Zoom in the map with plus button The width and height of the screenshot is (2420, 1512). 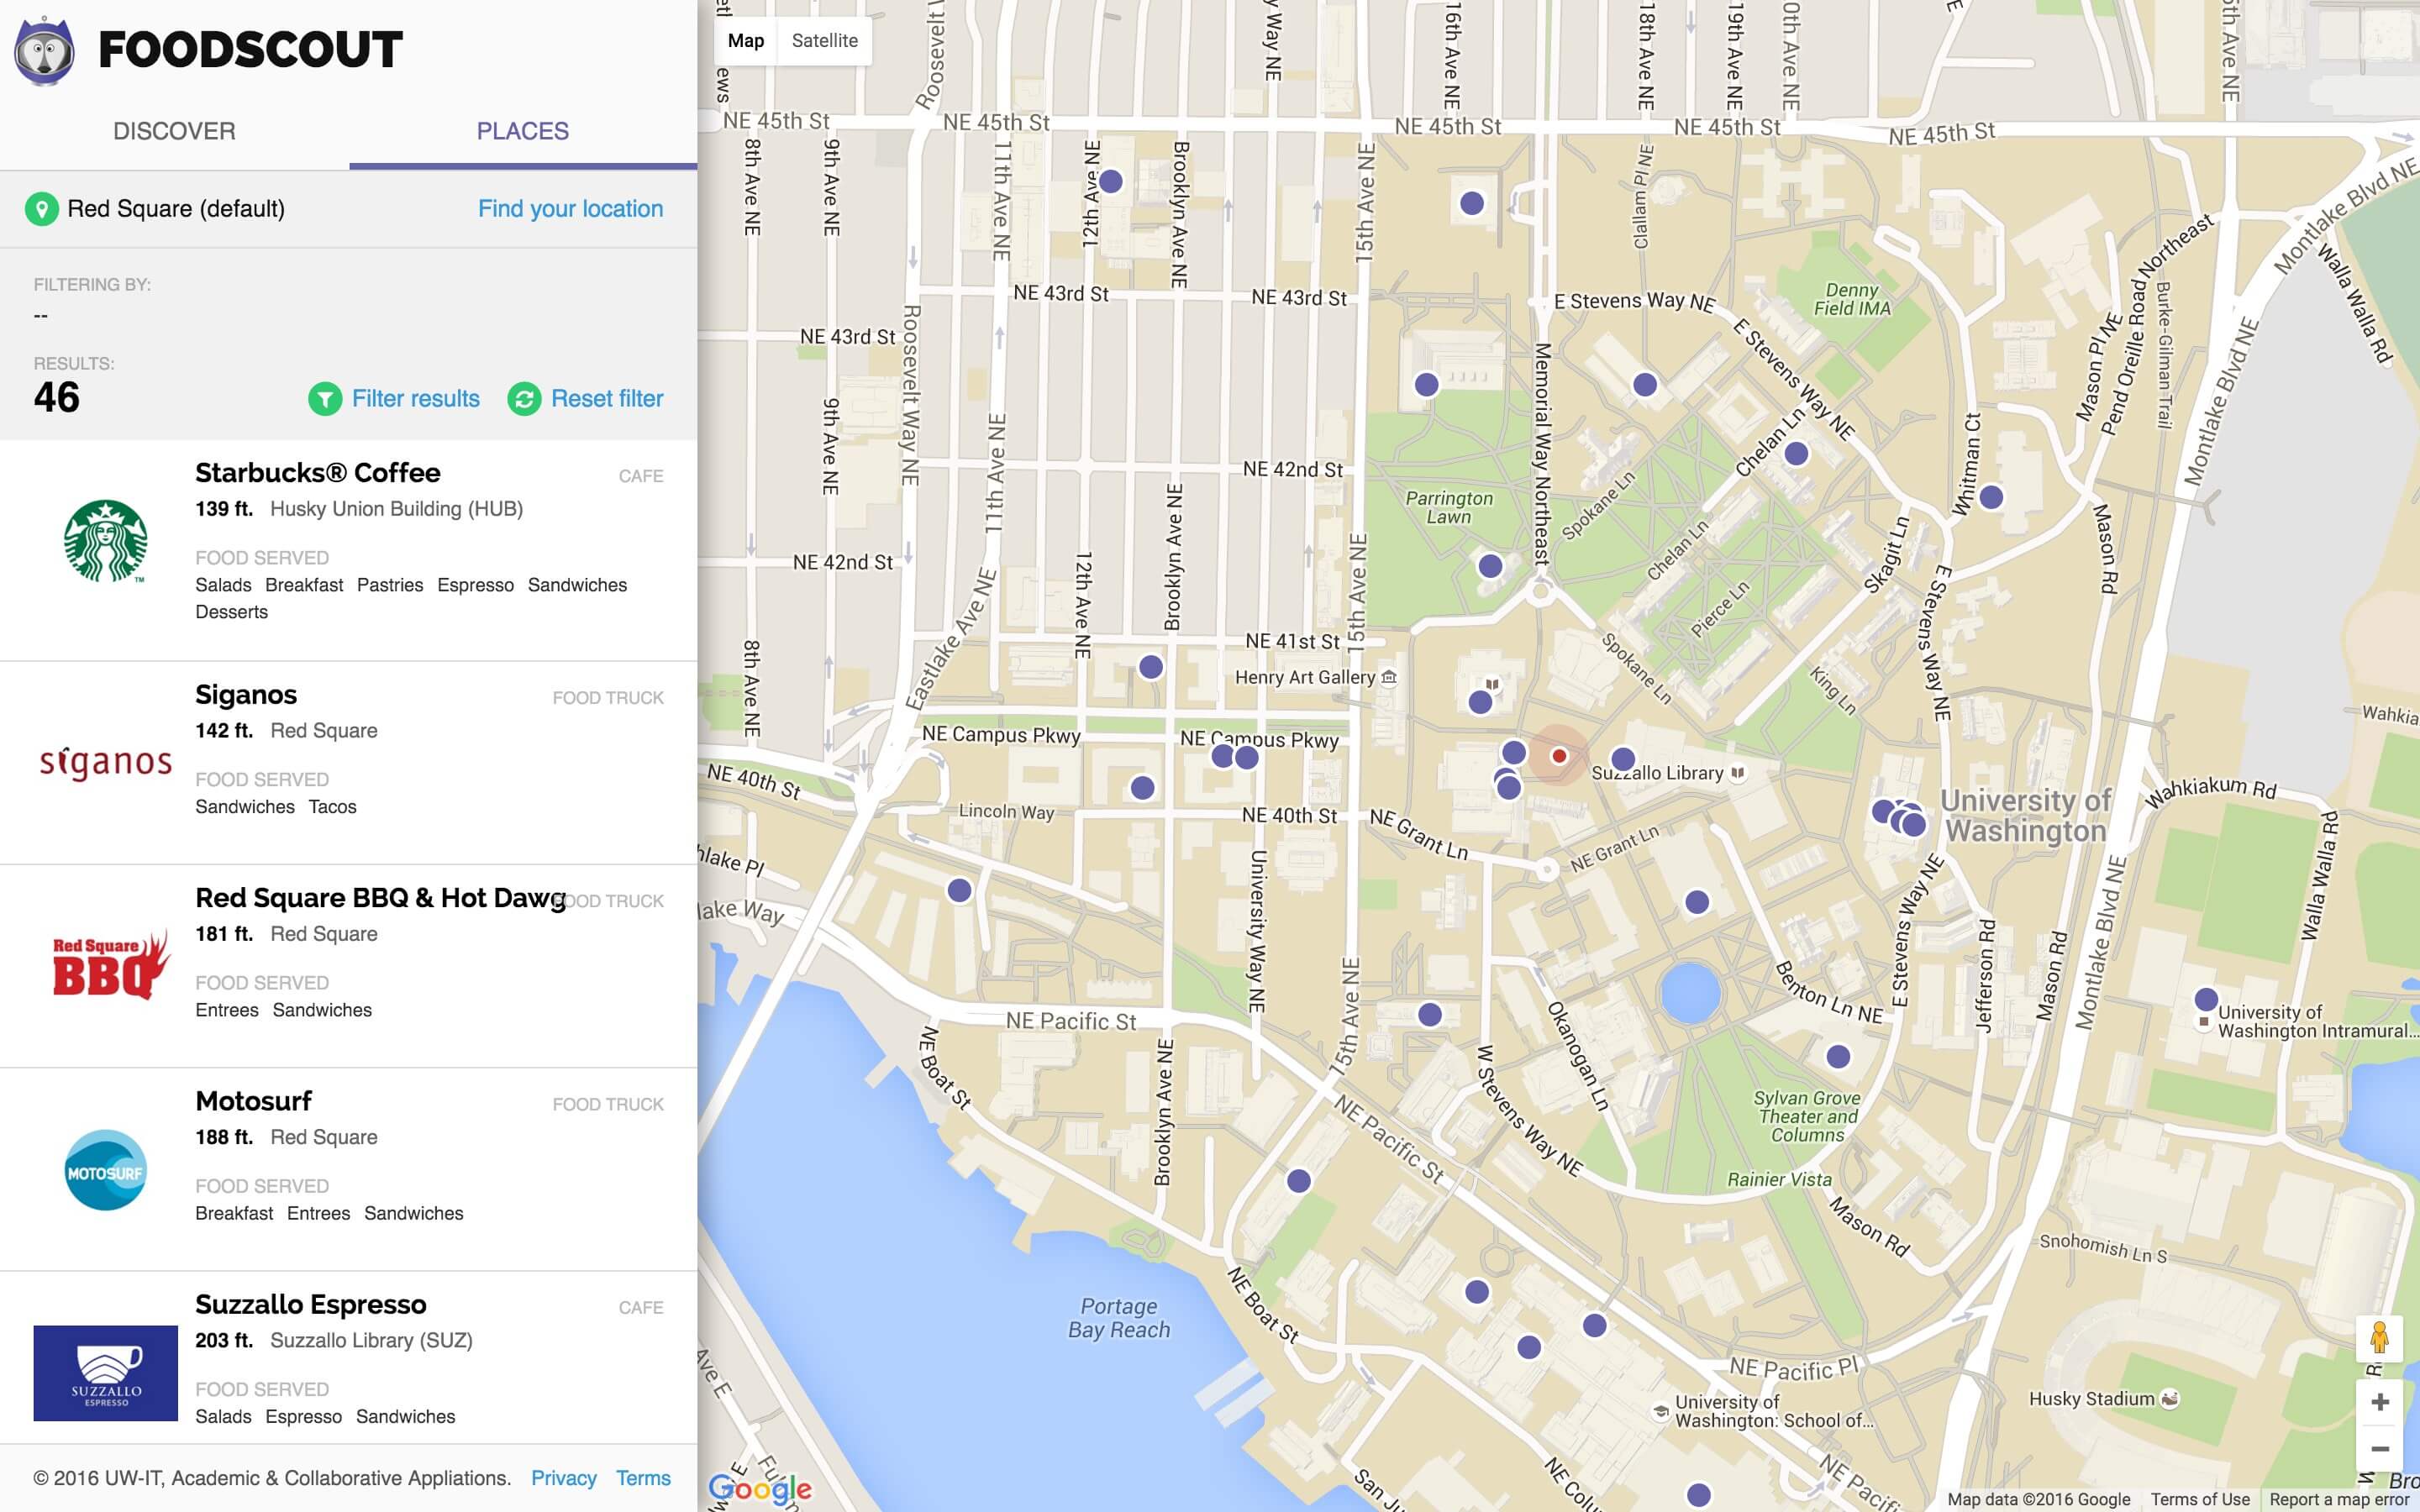(x=2380, y=1402)
